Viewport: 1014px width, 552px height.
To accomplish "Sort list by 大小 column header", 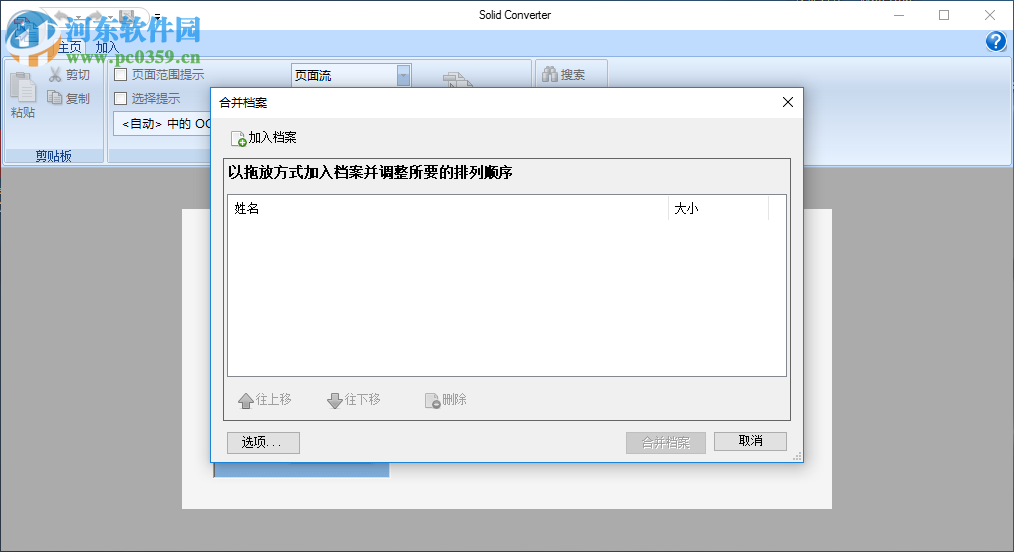I will (718, 208).
